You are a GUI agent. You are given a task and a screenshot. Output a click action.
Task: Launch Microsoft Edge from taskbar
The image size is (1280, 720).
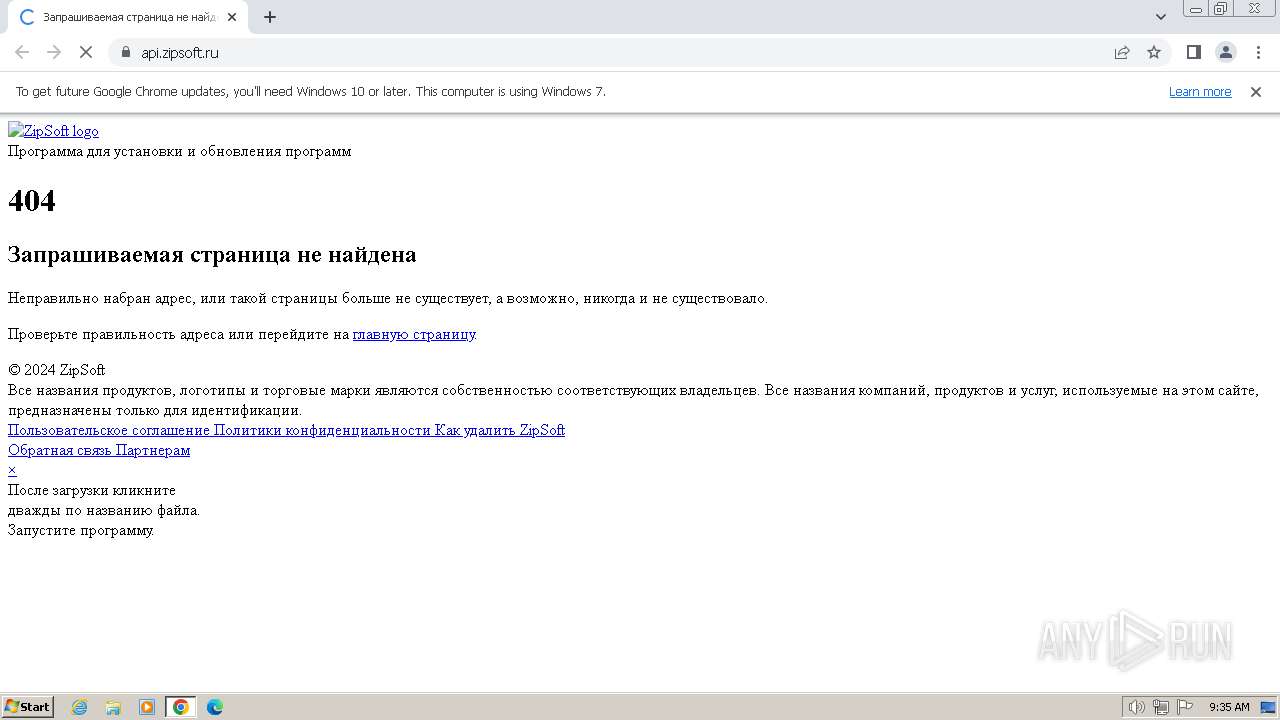(x=215, y=707)
